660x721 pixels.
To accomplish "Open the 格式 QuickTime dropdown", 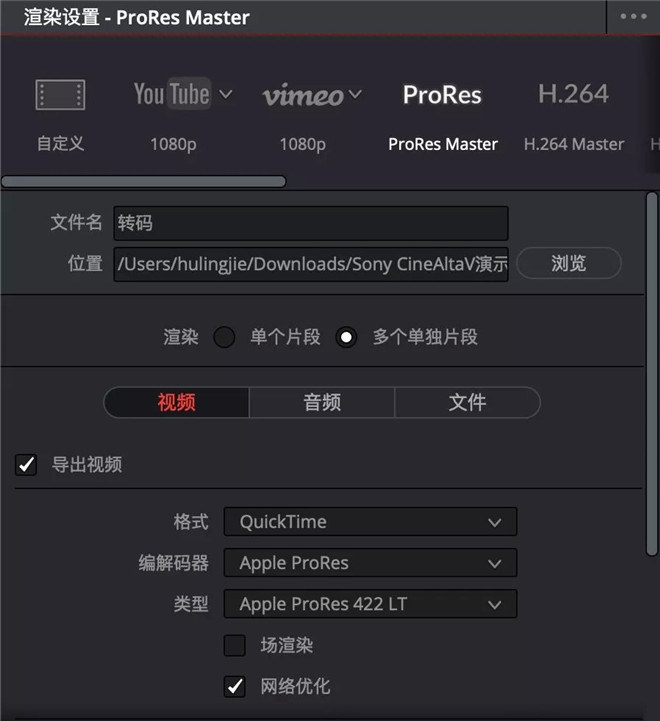I will click(x=370, y=522).
